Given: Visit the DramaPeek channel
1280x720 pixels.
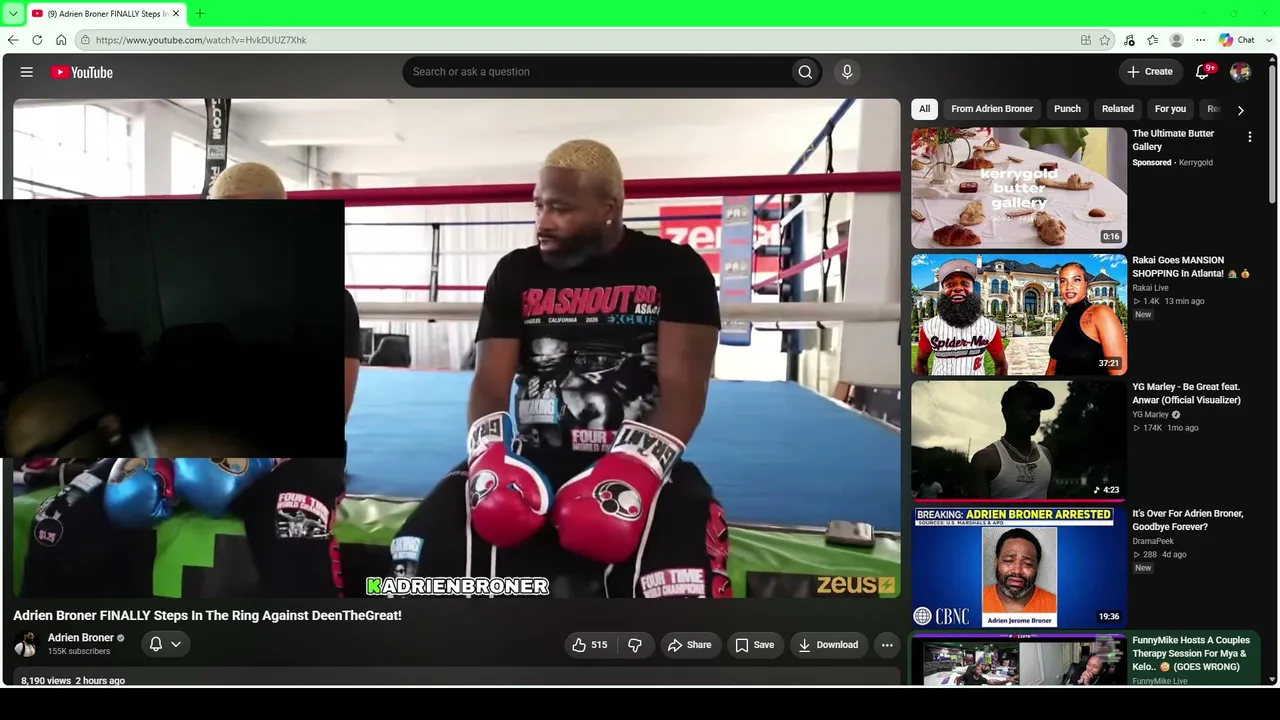Looking at the screenshot, I should (x=1153, y=541).
